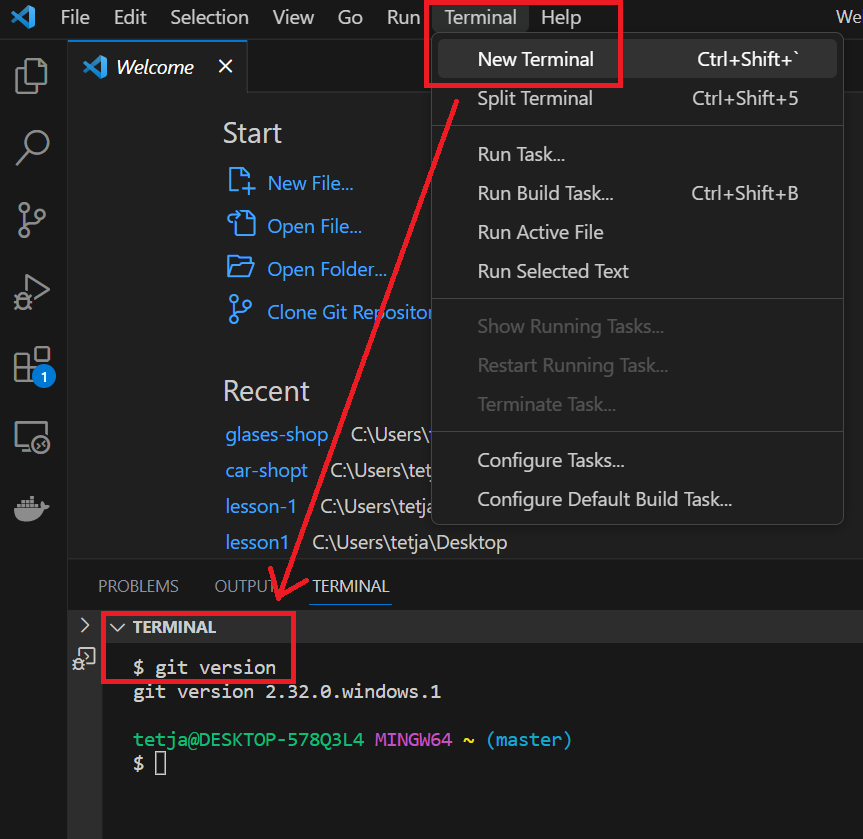Click the 'Start' heading on Welcome page
The width and height of the screenshot is (863, 839).
[252, 133]
